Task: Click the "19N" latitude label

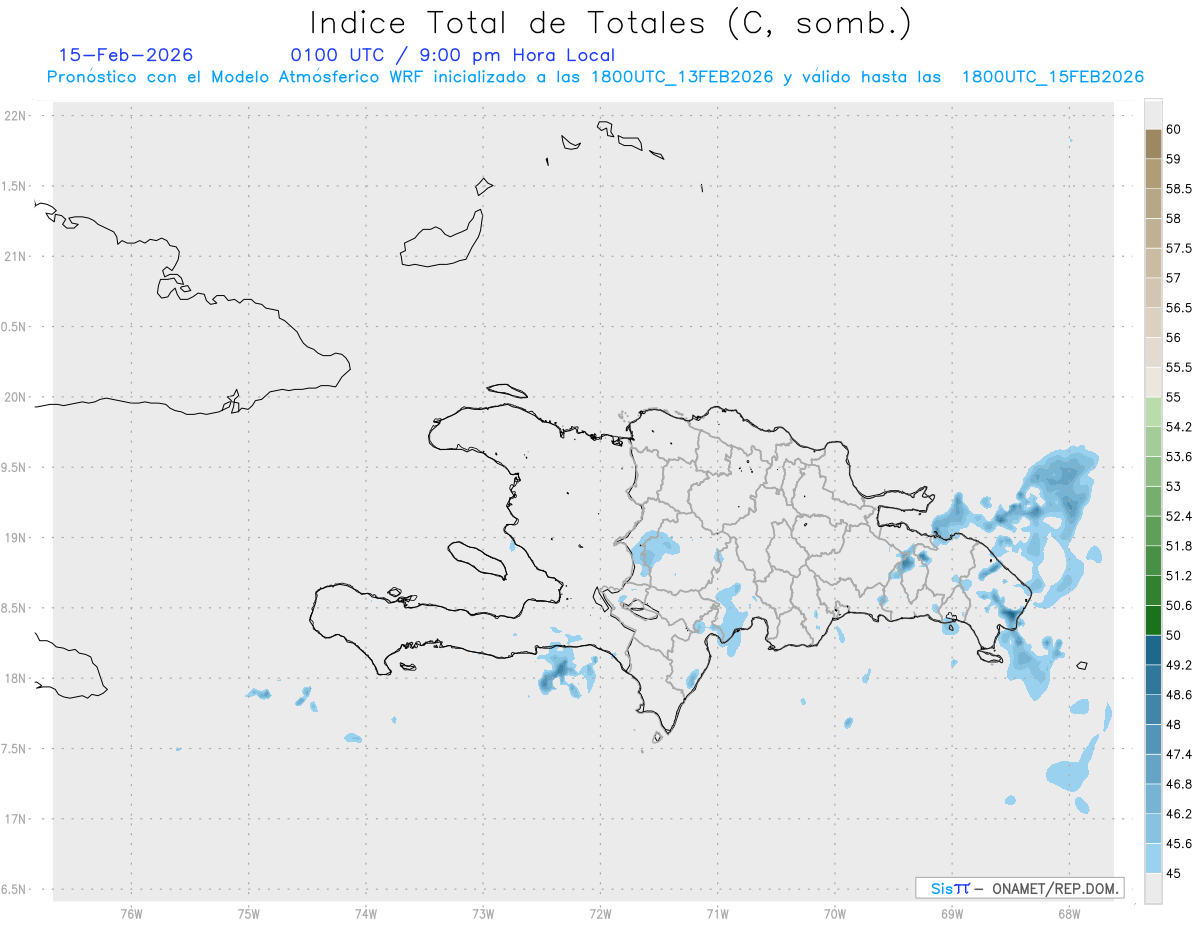Action: (16, 538)
